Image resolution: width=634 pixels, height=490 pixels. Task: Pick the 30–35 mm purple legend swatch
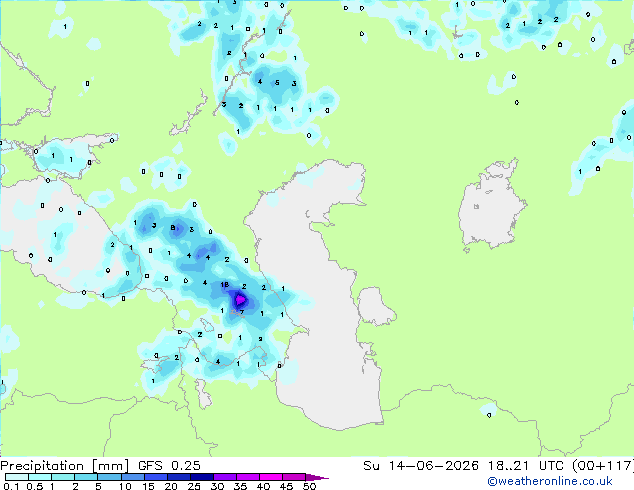click(x=224, y=477)
